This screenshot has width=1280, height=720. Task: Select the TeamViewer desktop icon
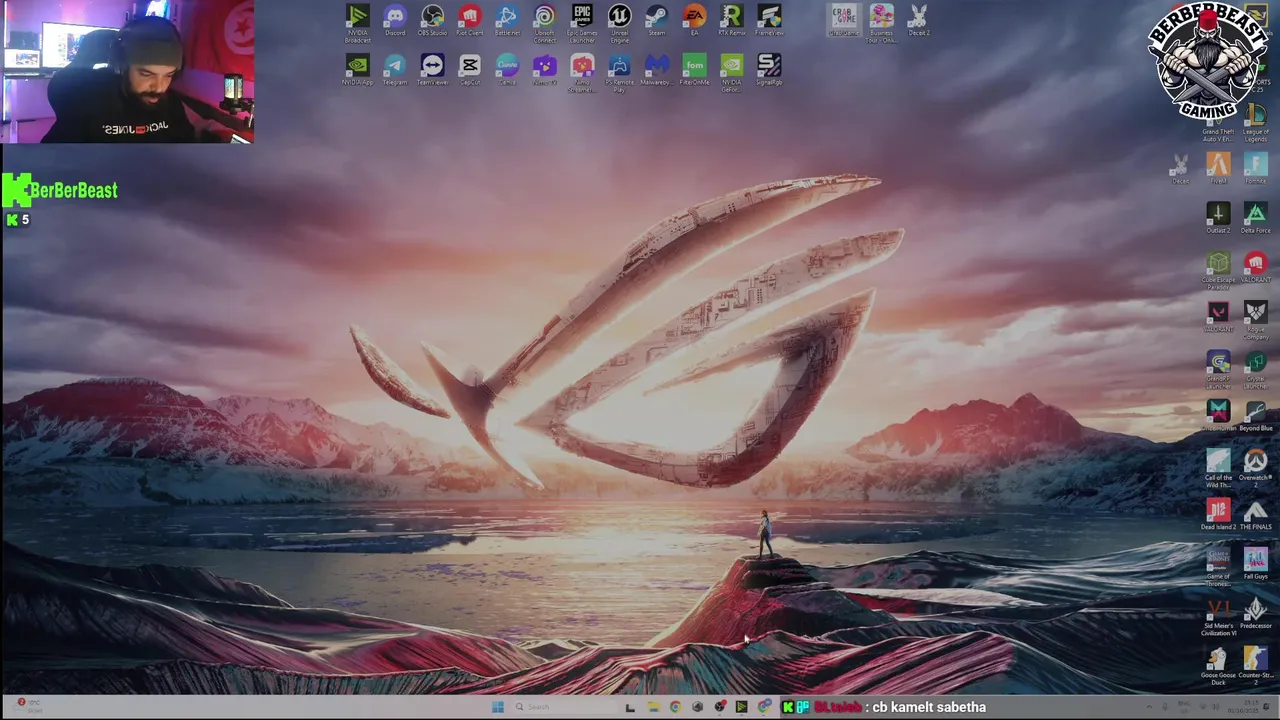432,70
